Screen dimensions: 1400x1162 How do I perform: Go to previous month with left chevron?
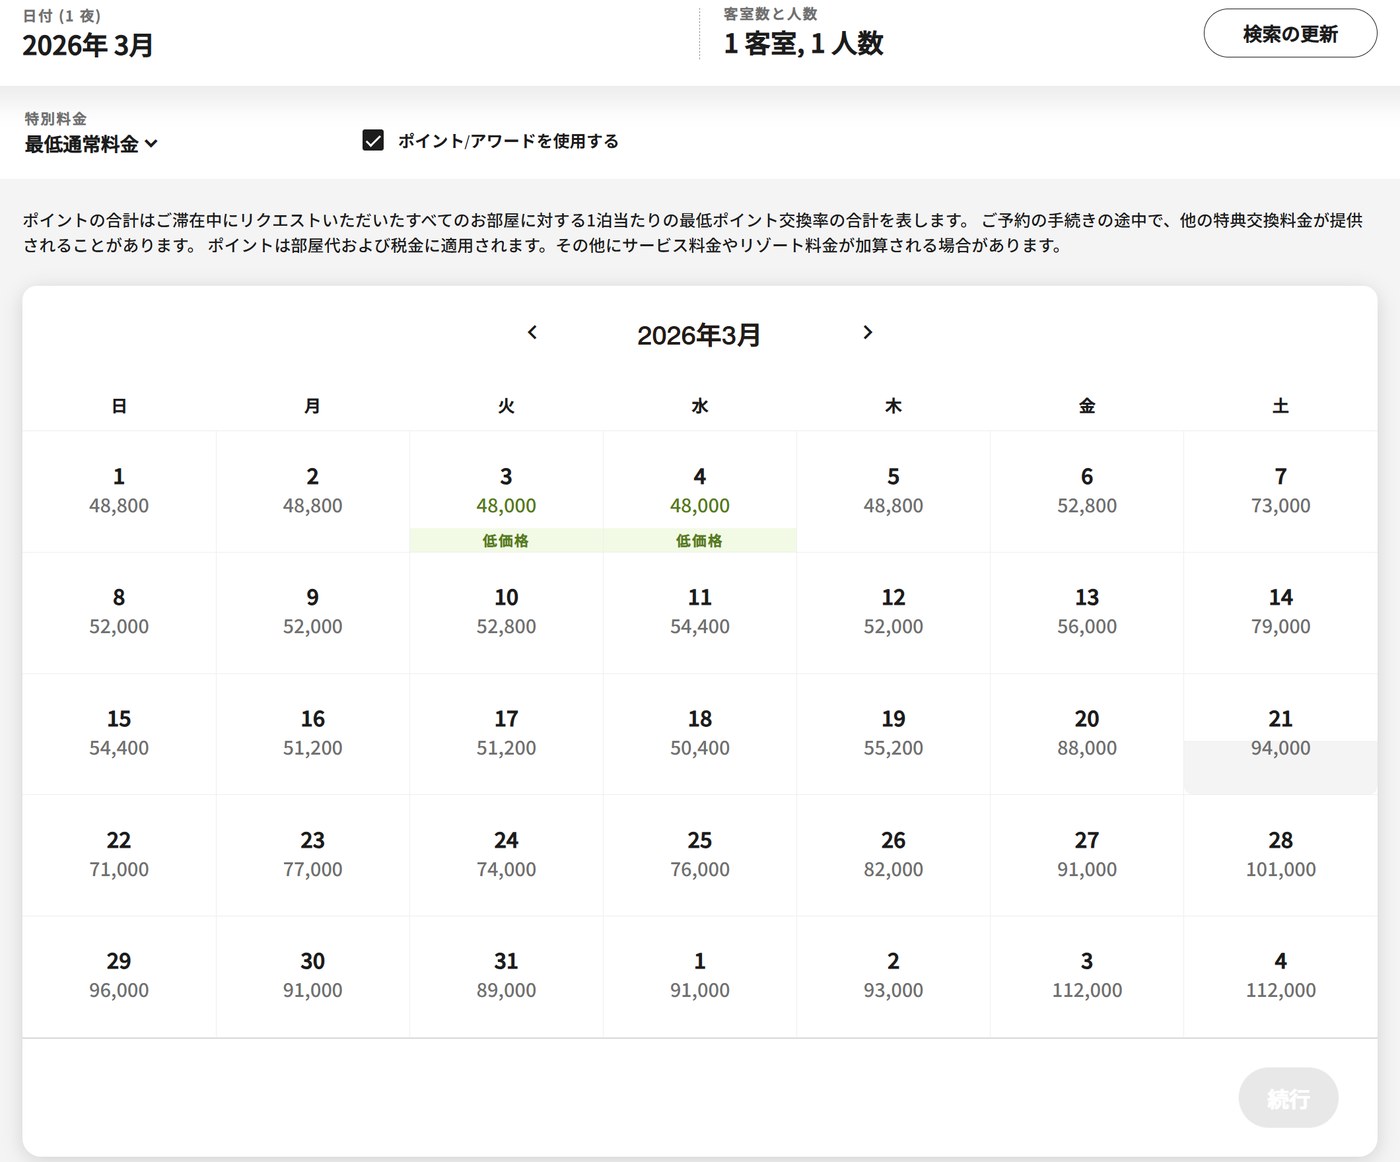(x=532, y=333)
